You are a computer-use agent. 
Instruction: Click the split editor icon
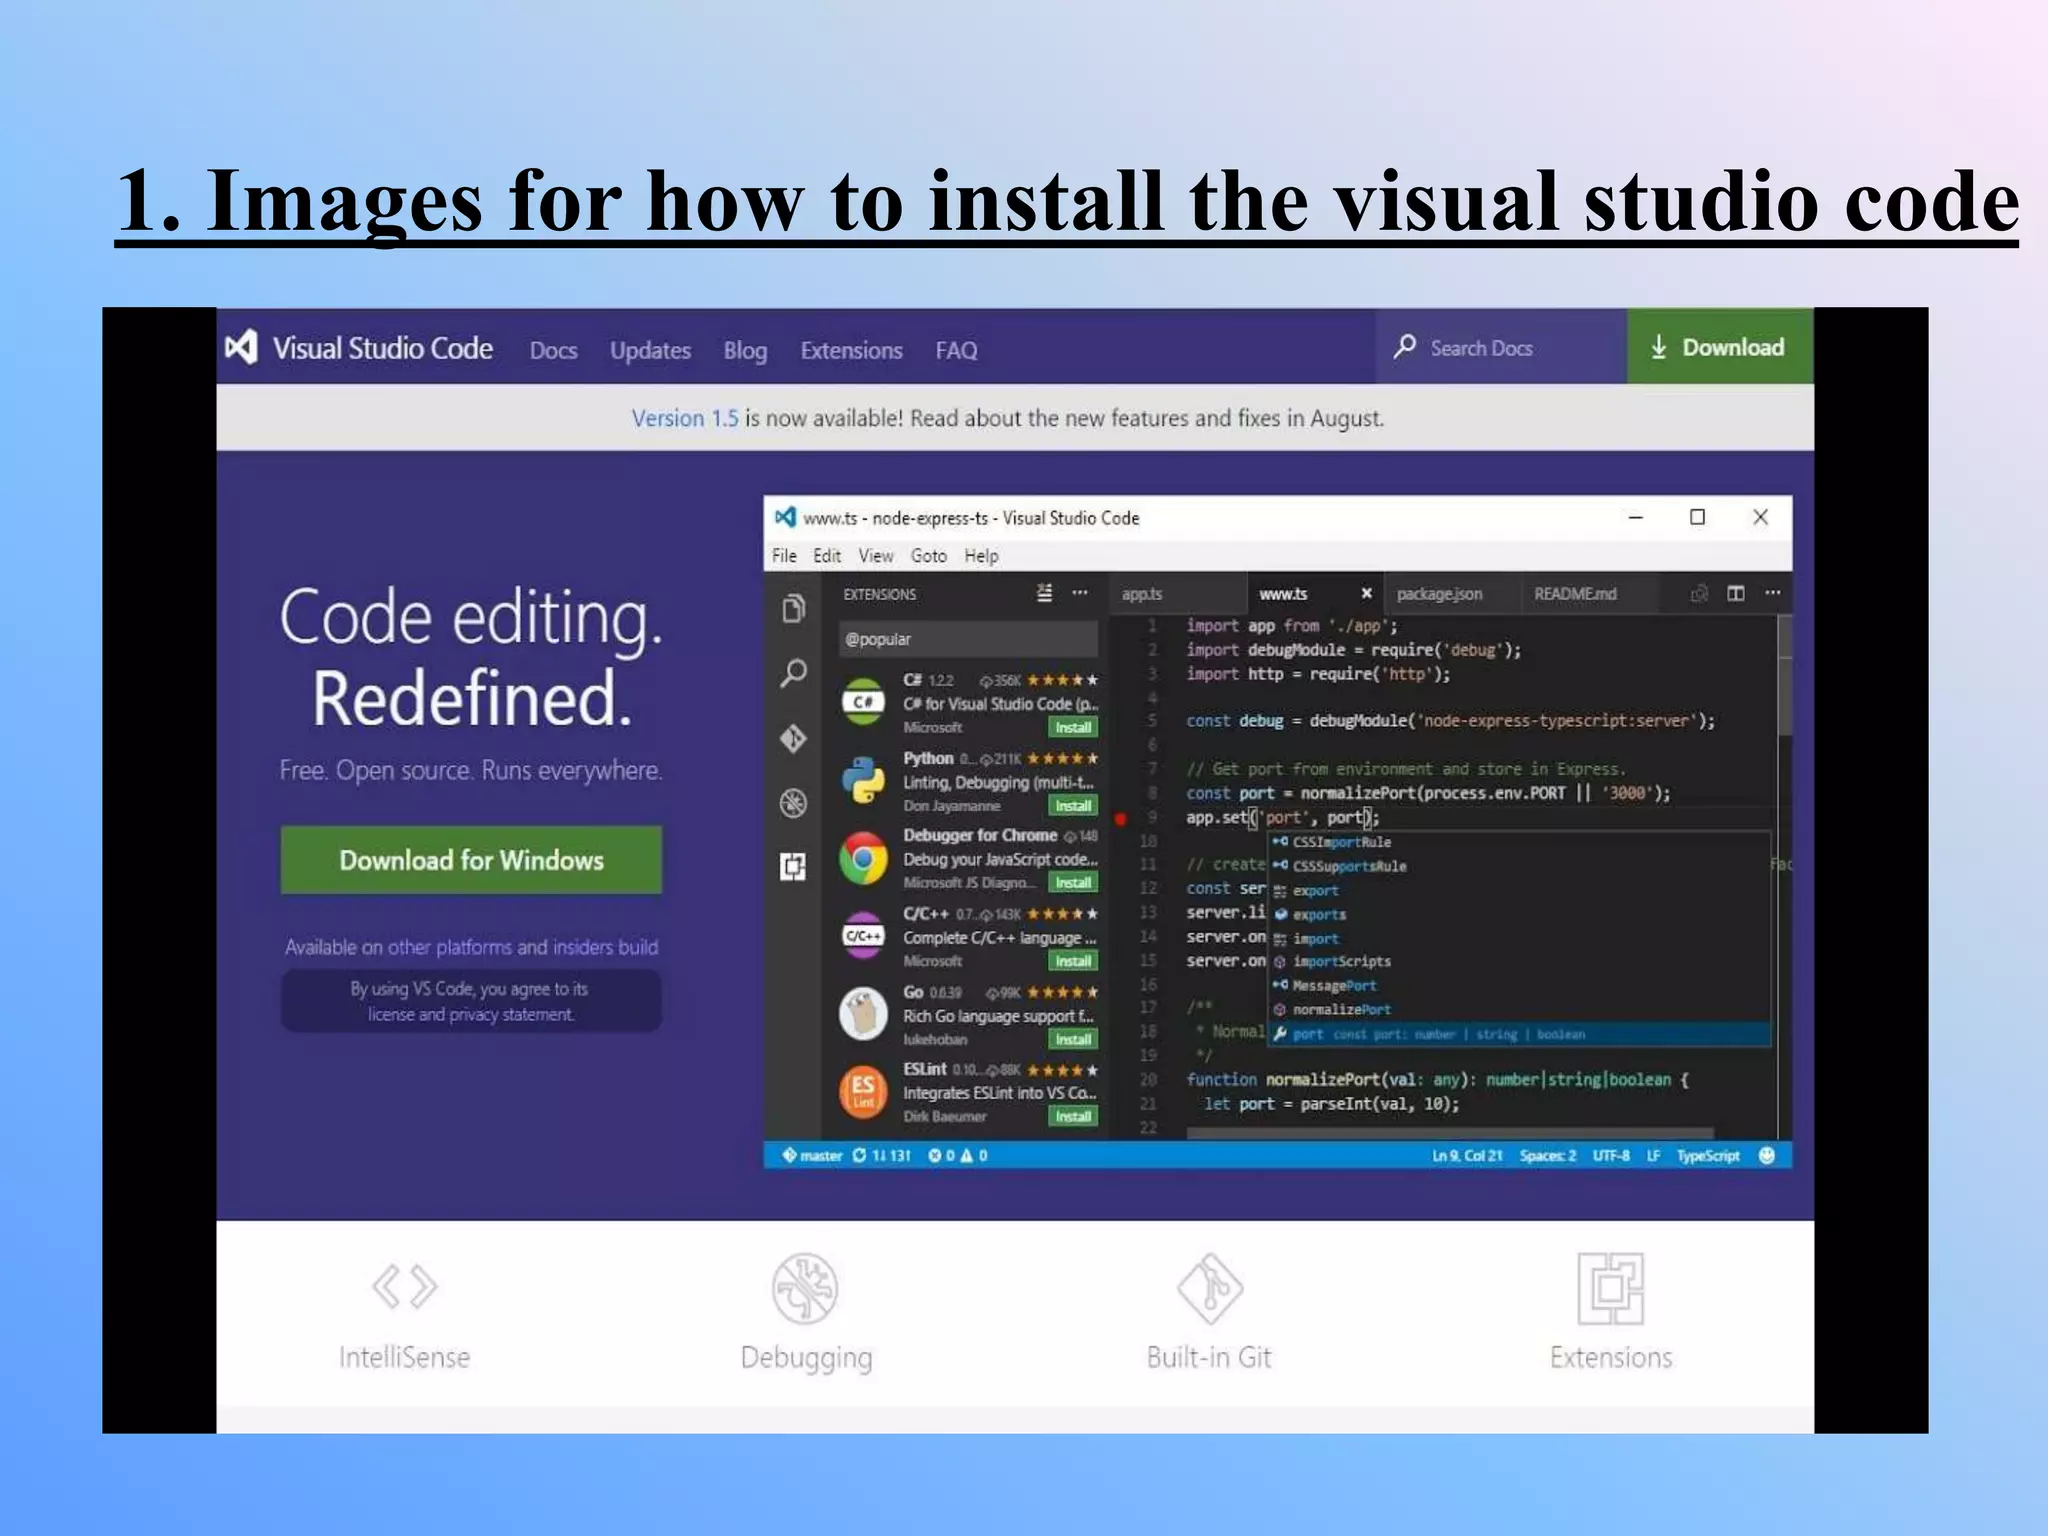(1736, 594)
